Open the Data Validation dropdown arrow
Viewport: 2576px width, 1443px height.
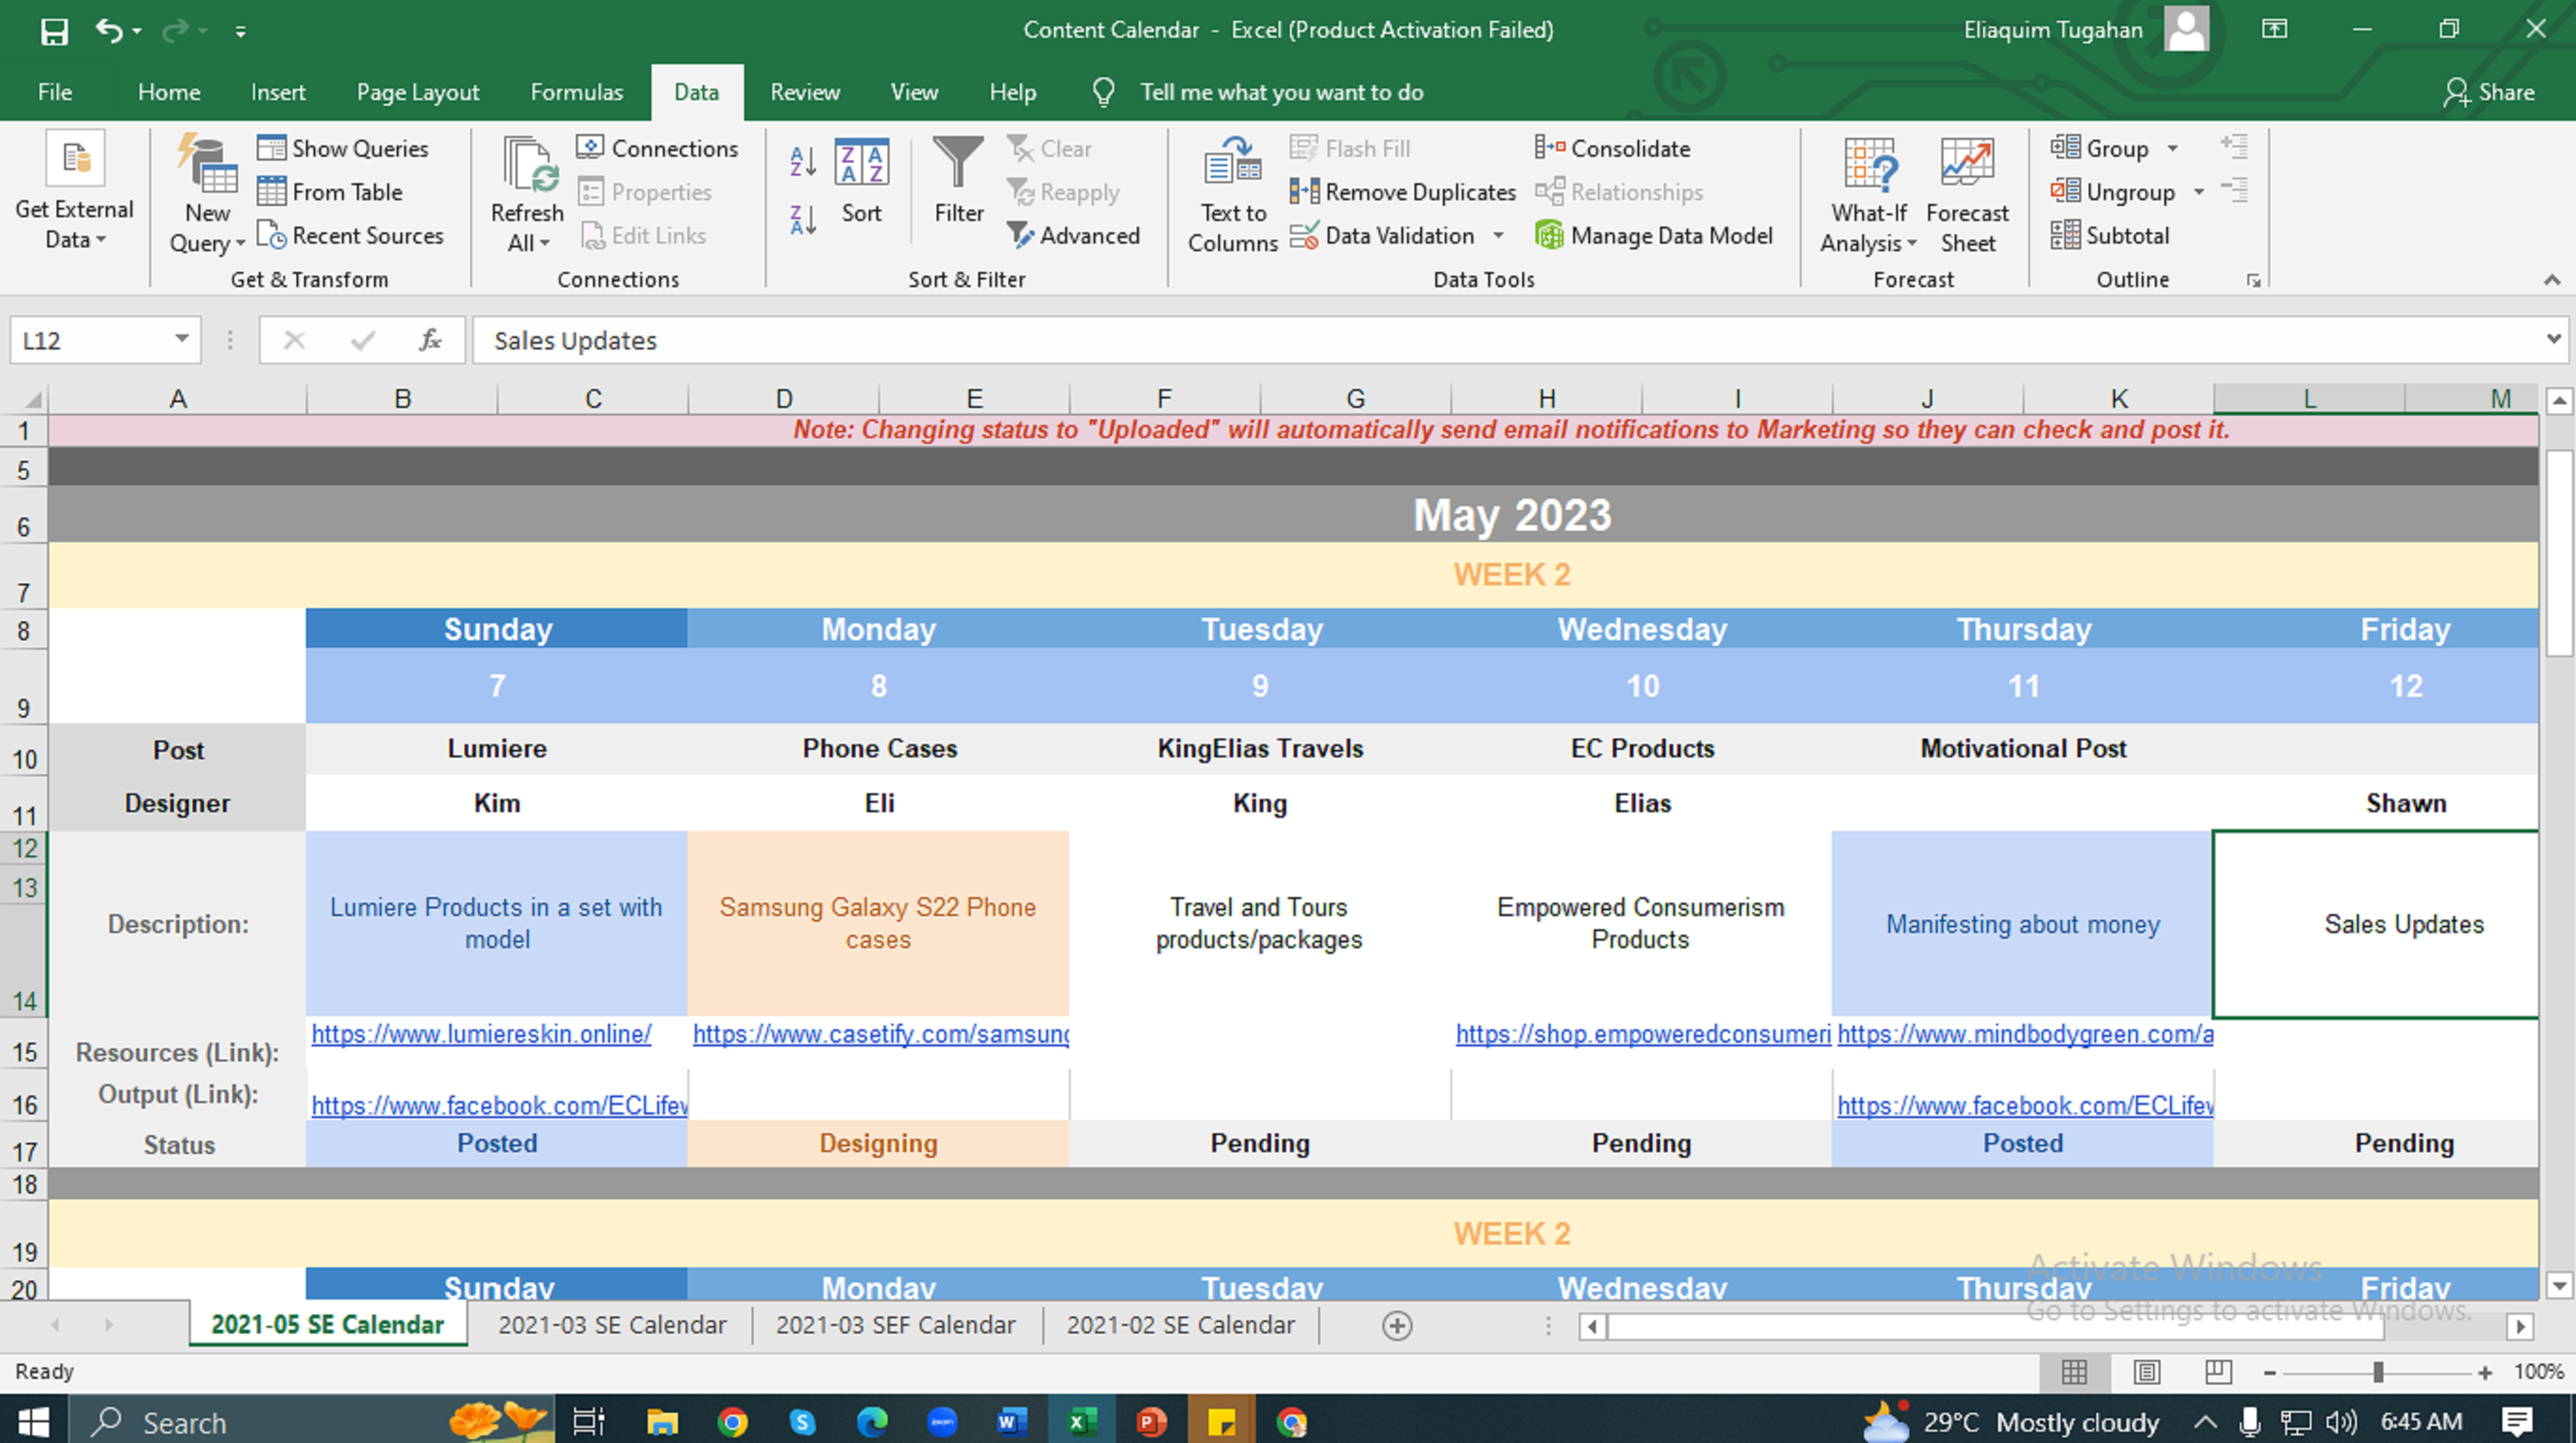1498,236
